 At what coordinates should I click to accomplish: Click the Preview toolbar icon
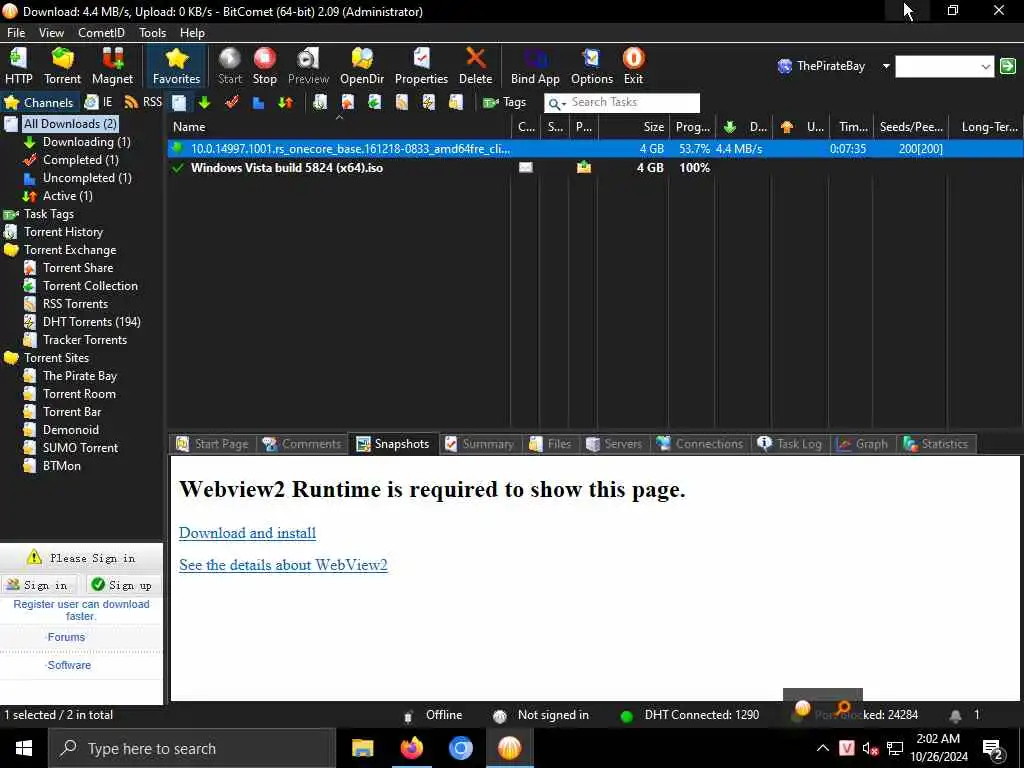tap(308, 66)
